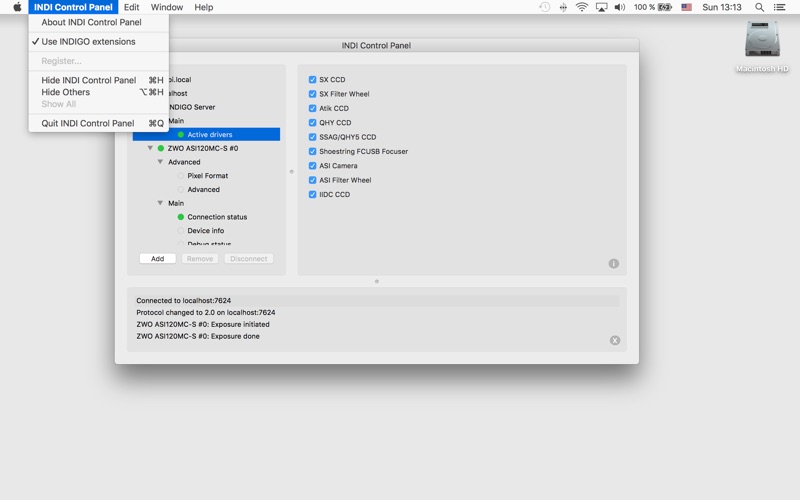Image resolution: width=800 pixels, height=500 pixels.
Task: Click the info icon in drivers panel
Action: [x=613, y=264]
